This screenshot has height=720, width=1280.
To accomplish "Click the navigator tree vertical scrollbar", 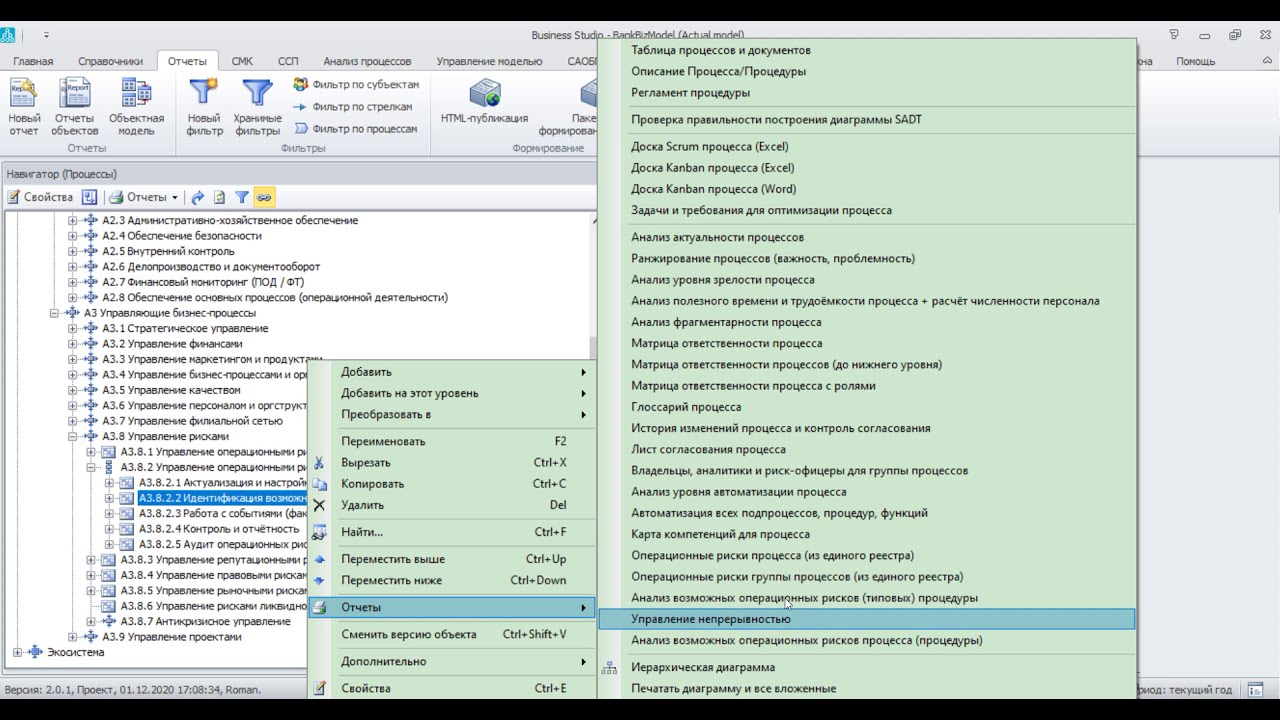I will click(592, 346).
